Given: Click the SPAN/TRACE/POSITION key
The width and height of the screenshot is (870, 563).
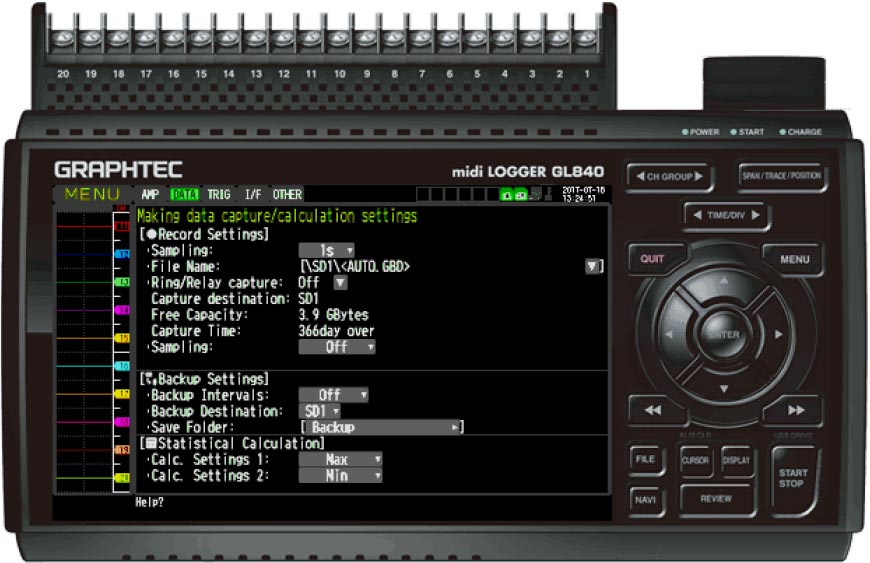Looking at the screenshot, I should coord(781,176).
